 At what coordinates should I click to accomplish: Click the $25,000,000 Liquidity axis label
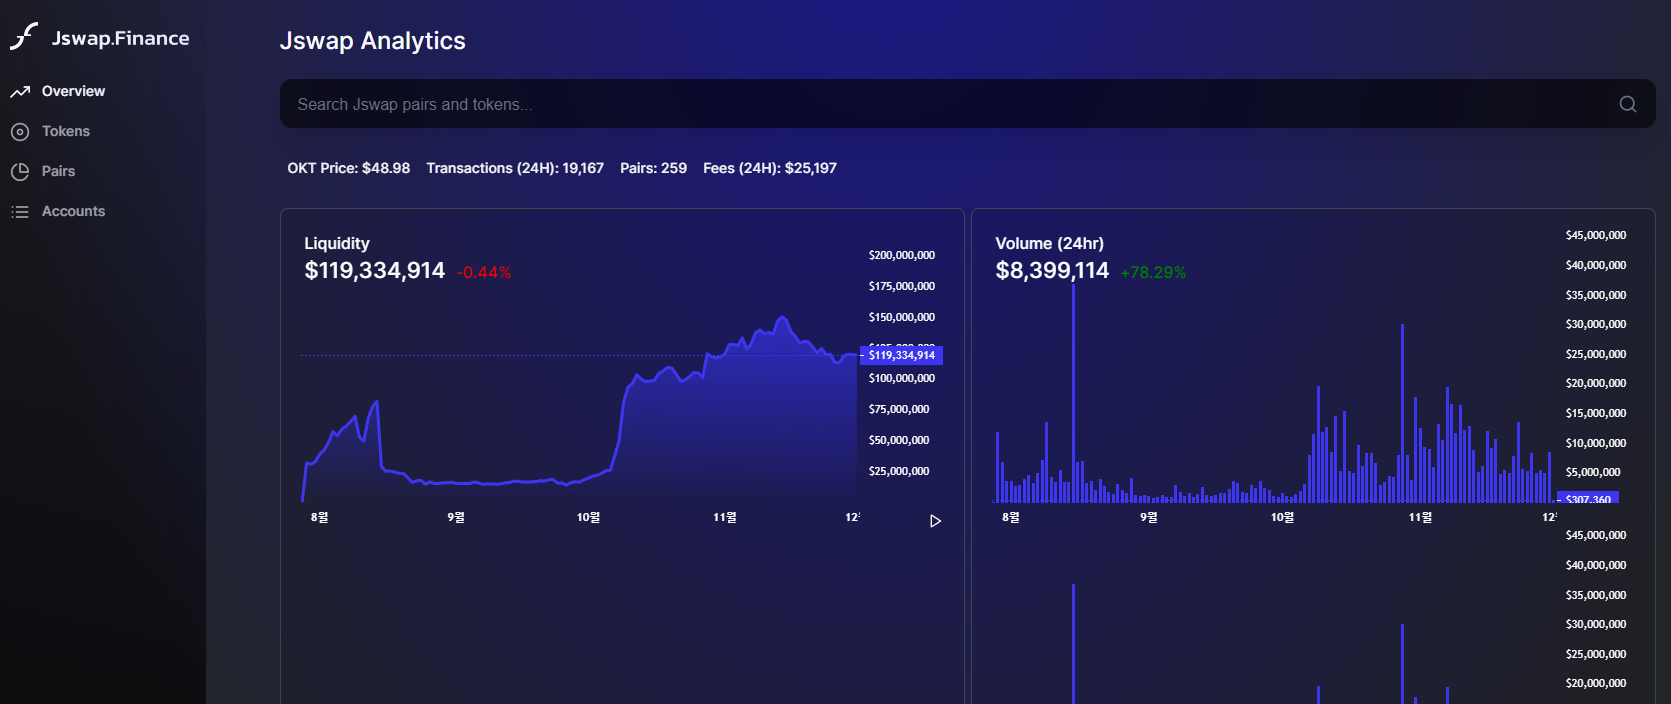pos(899,471)
